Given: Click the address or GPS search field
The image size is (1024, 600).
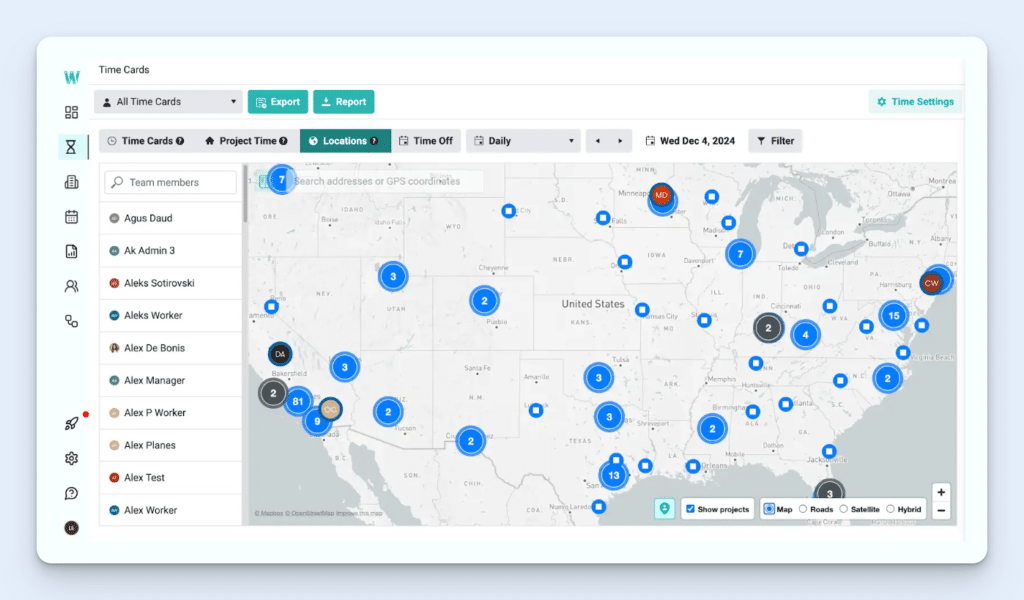Looking at the screenshot, I should [x=377, y=182].
